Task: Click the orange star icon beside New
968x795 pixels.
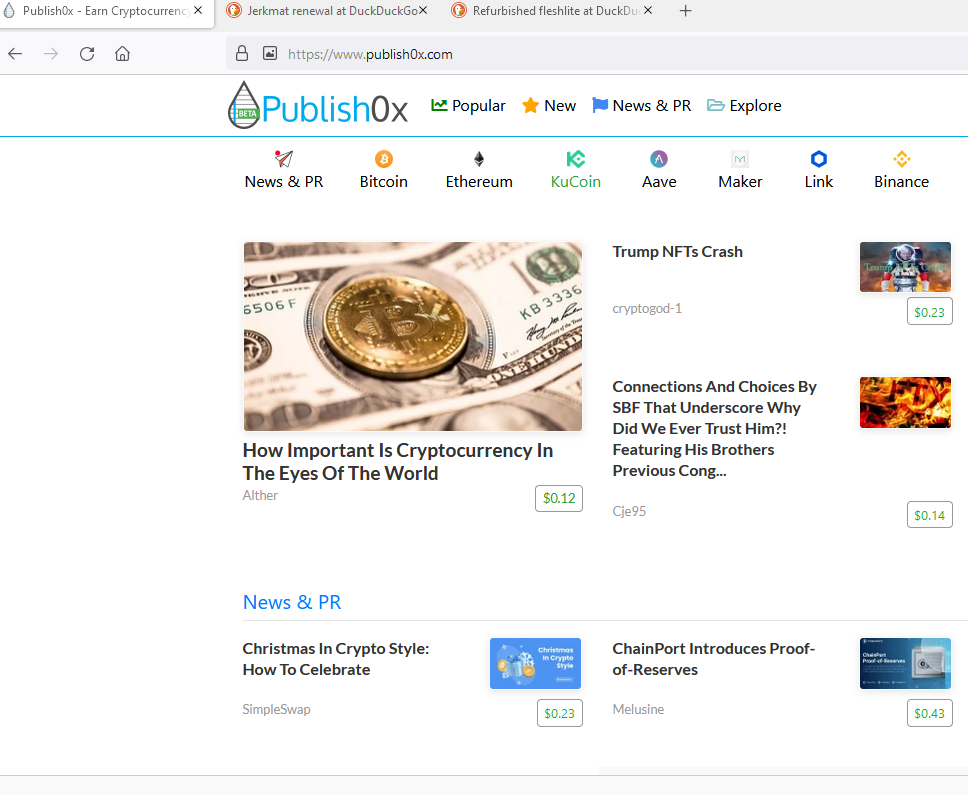Action: click(x=530, y=106)
